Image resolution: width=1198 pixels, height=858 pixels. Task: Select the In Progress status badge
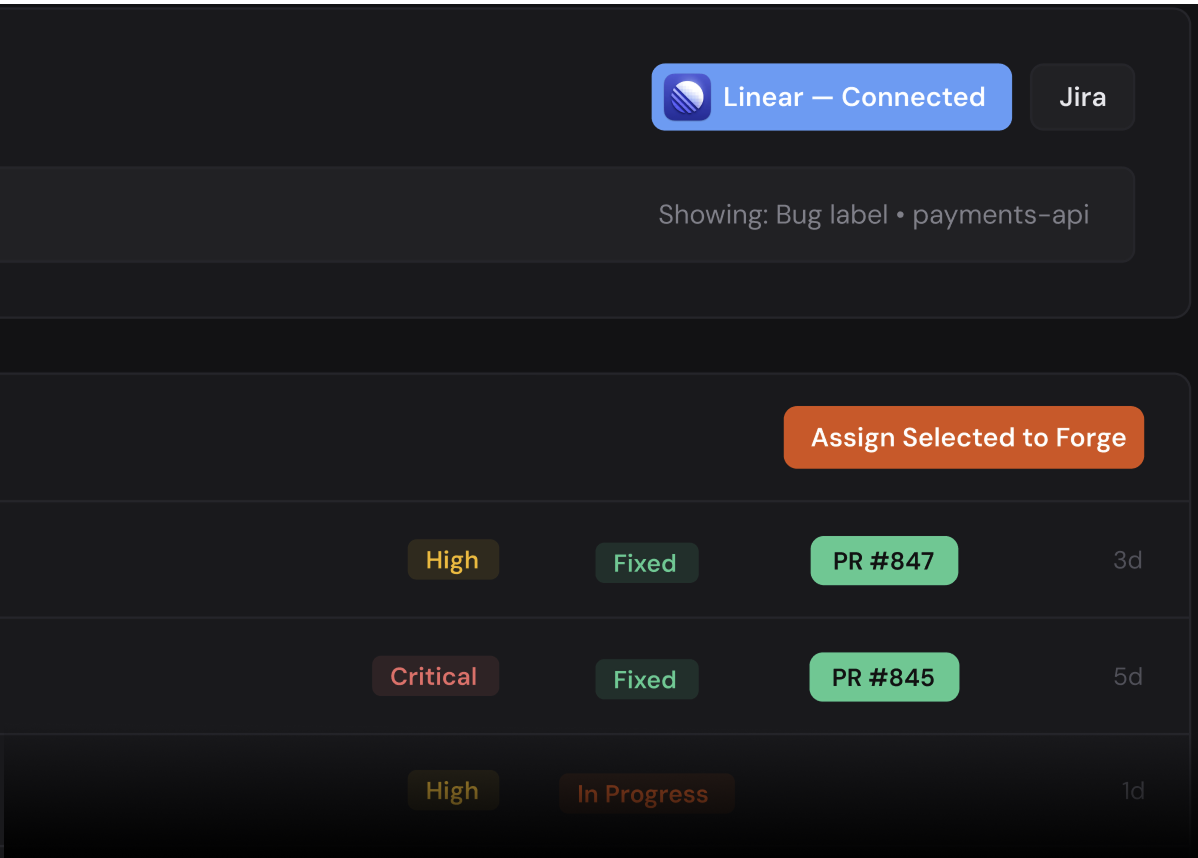tap(646, 793)
